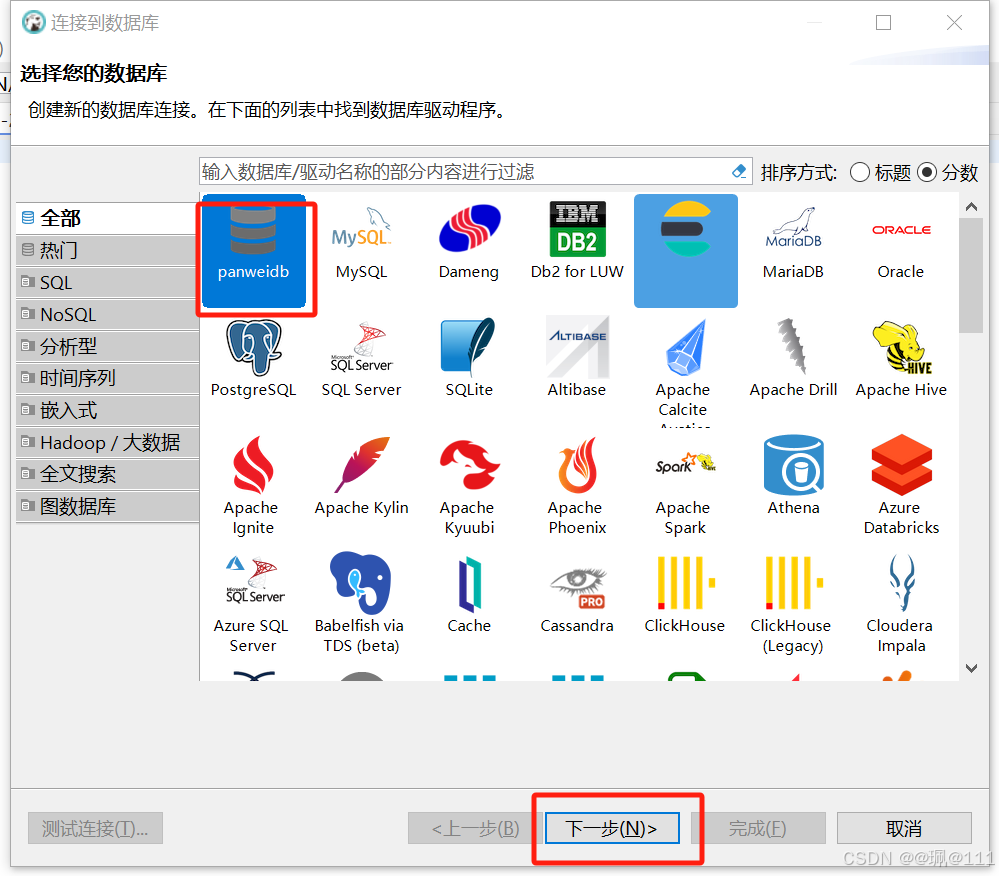Switch to the 分析型 category
Viewport: 999px width, 876px height.
pyautogui.click(x=108, y=346)
